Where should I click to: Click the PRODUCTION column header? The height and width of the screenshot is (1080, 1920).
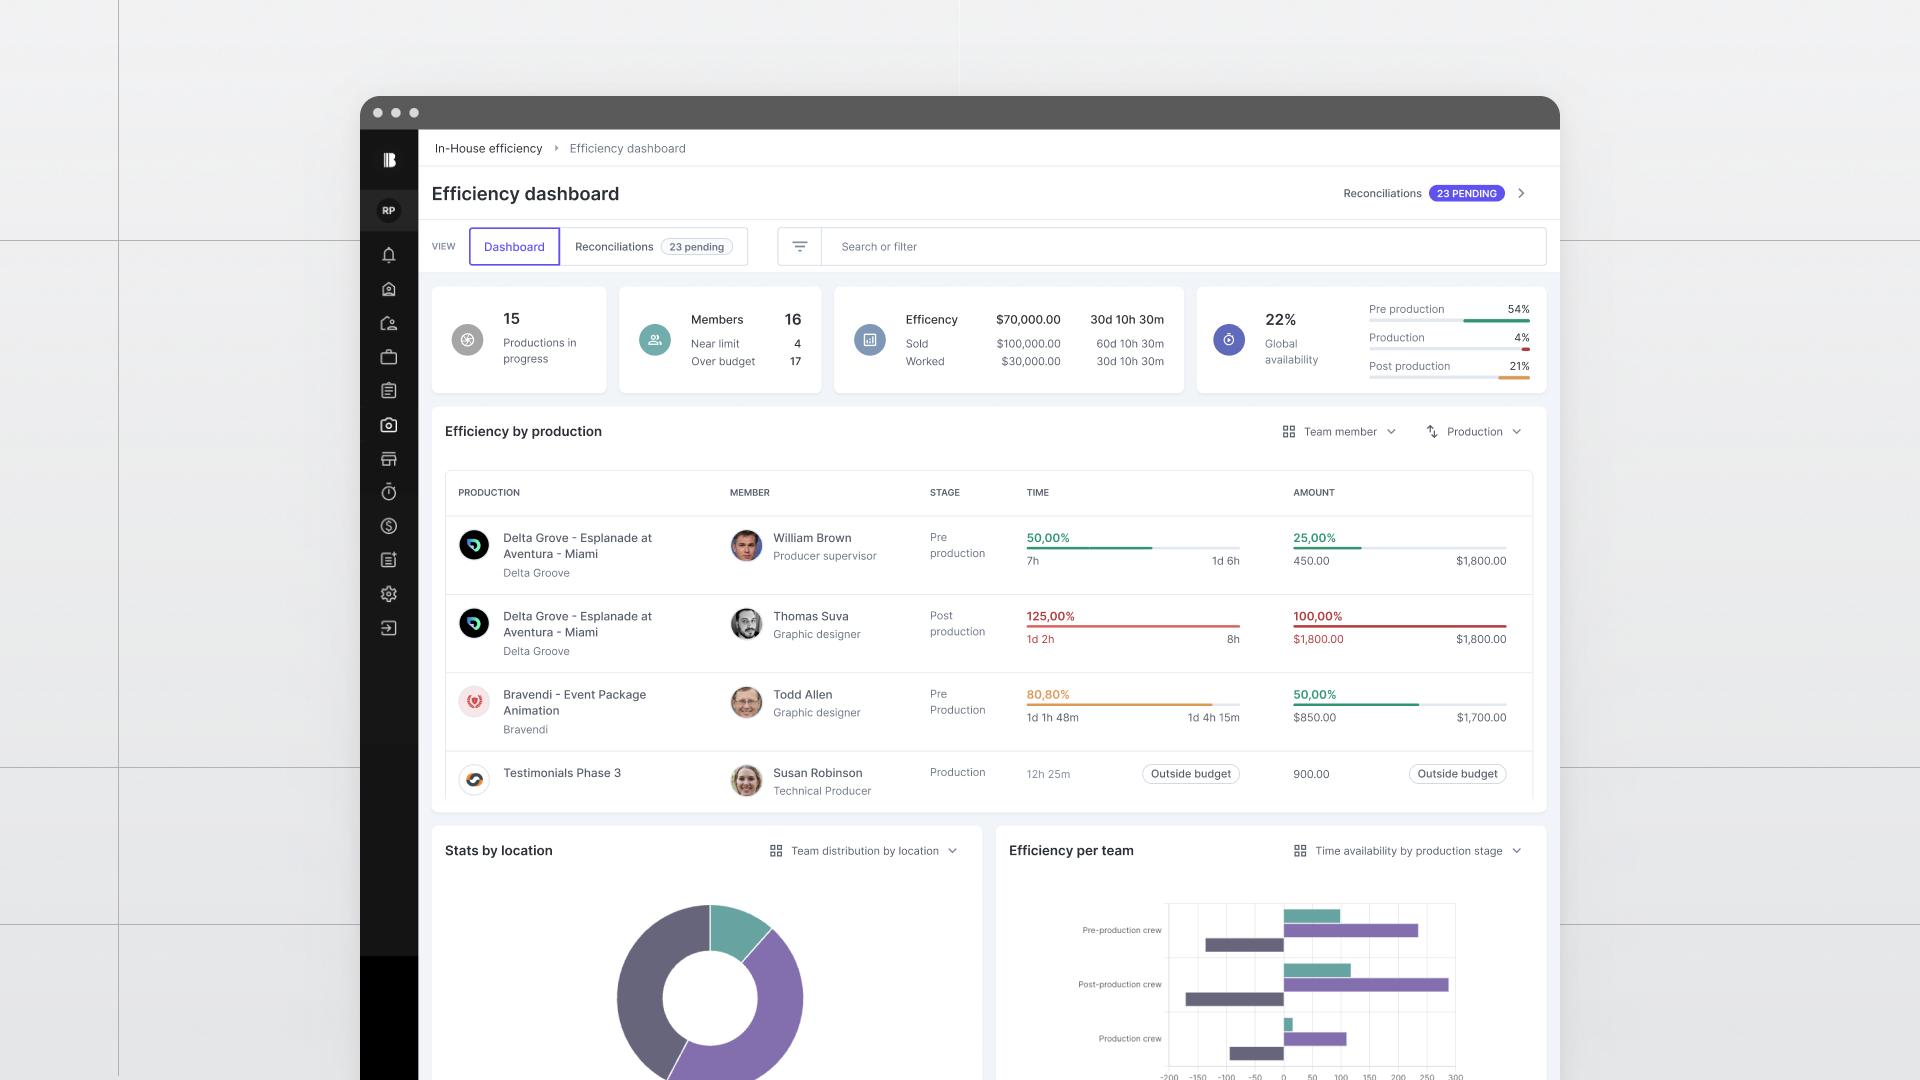(489, 493)
